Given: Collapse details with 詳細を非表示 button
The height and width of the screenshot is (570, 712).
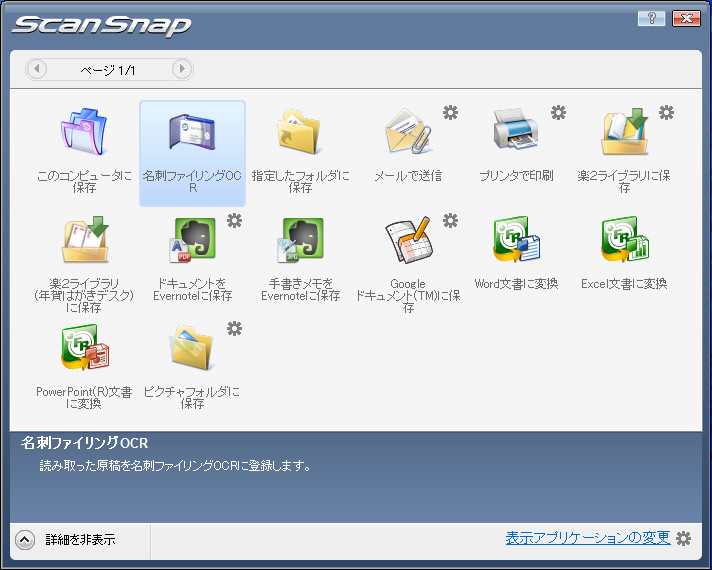Looking at the screenshot, I should [26, 540].
